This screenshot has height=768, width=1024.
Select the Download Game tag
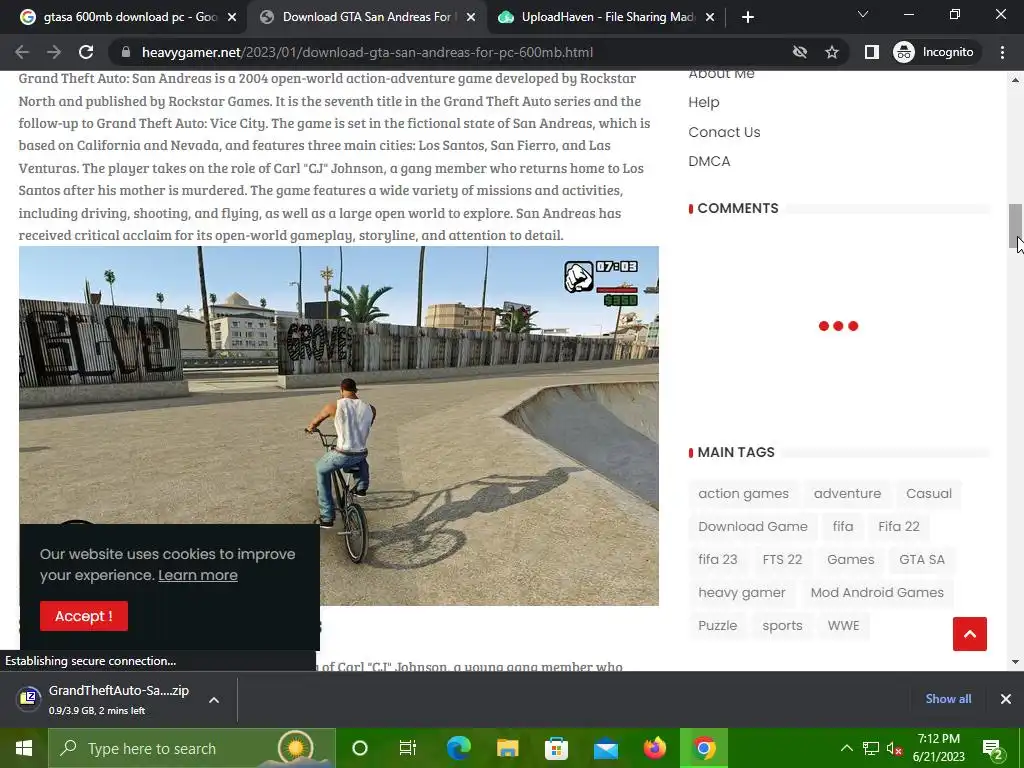tap(752, 526)
